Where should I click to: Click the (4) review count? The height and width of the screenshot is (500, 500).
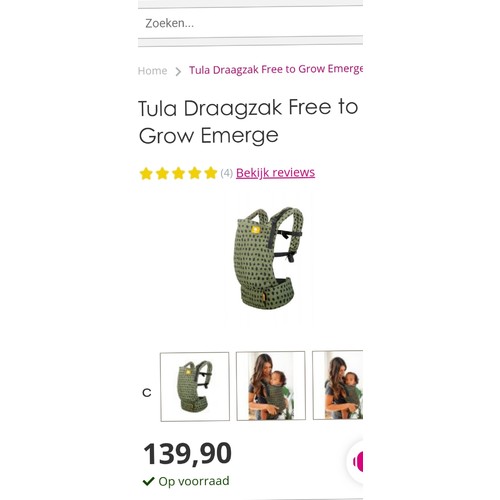click(226, 173)
